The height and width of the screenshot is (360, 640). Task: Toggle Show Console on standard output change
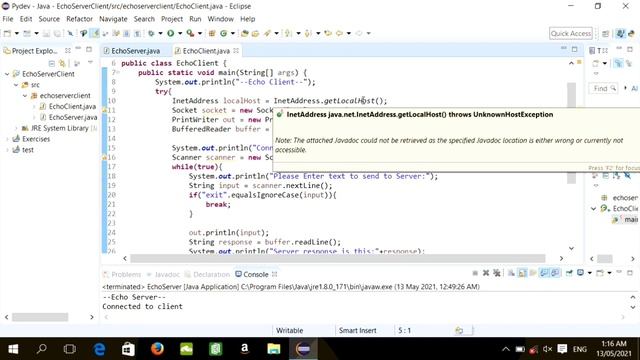(x=544, y=273)
